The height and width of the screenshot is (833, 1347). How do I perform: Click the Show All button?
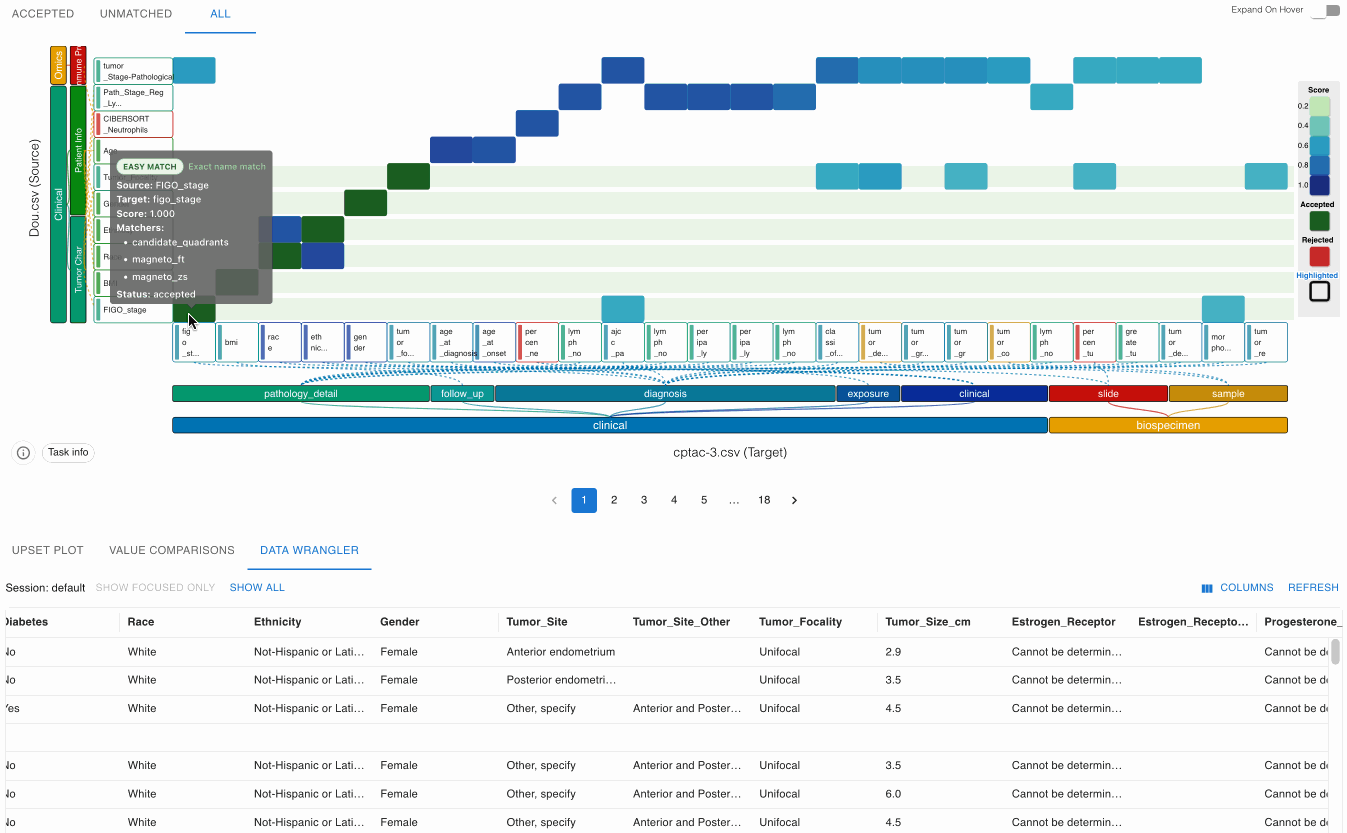[257, 588]
